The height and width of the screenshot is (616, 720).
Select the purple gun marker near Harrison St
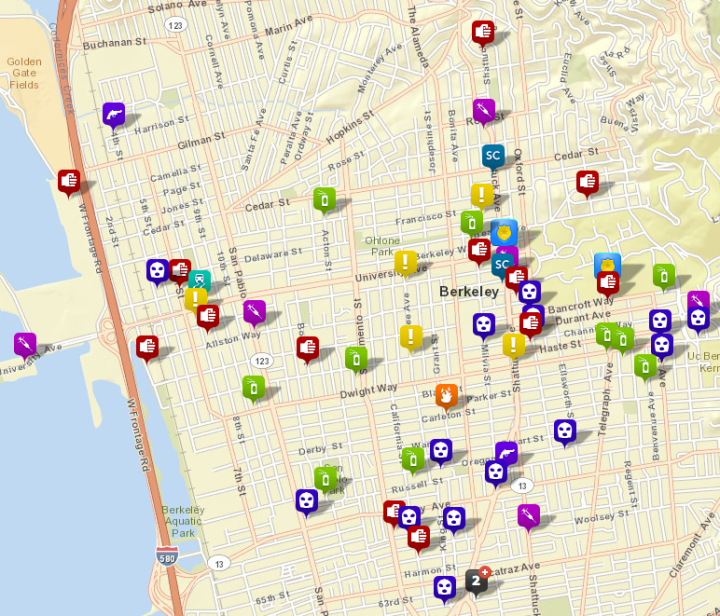pos(114,115)
